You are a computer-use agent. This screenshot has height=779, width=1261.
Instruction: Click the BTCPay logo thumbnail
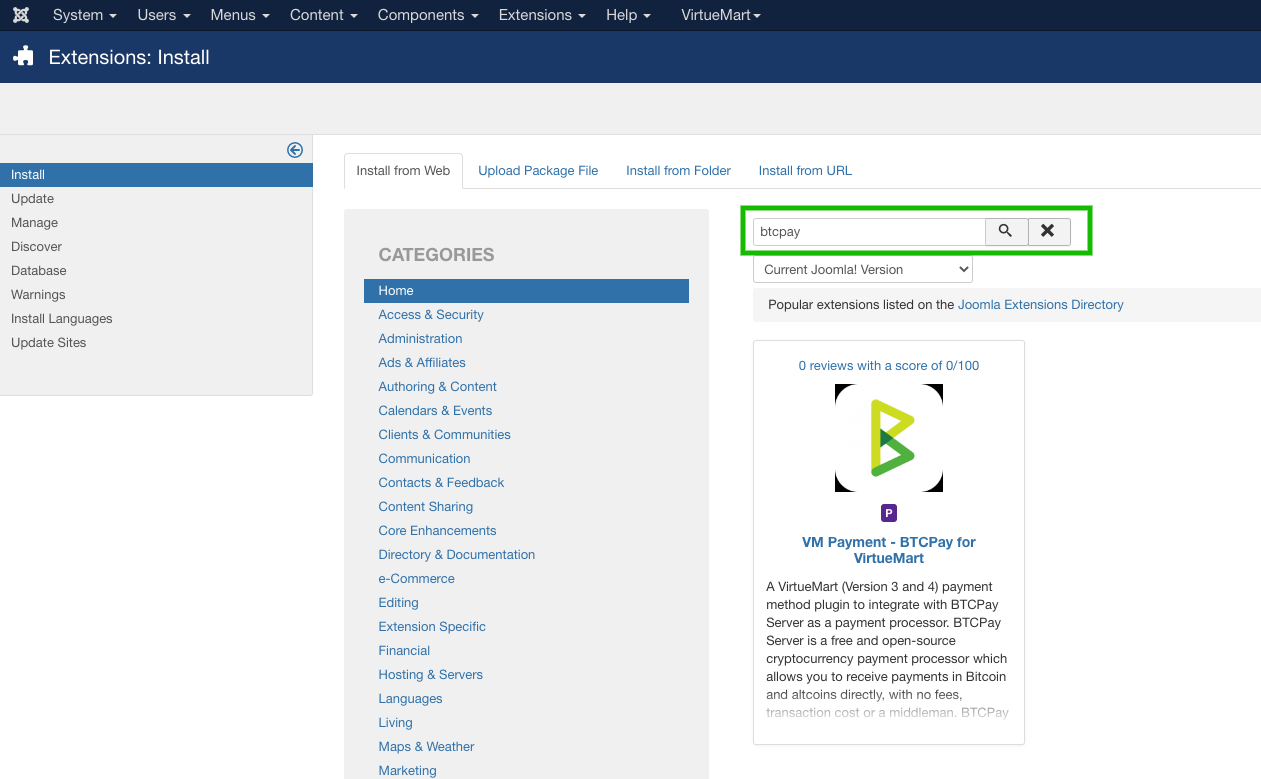pyautogui.click(x=888, y=438)
